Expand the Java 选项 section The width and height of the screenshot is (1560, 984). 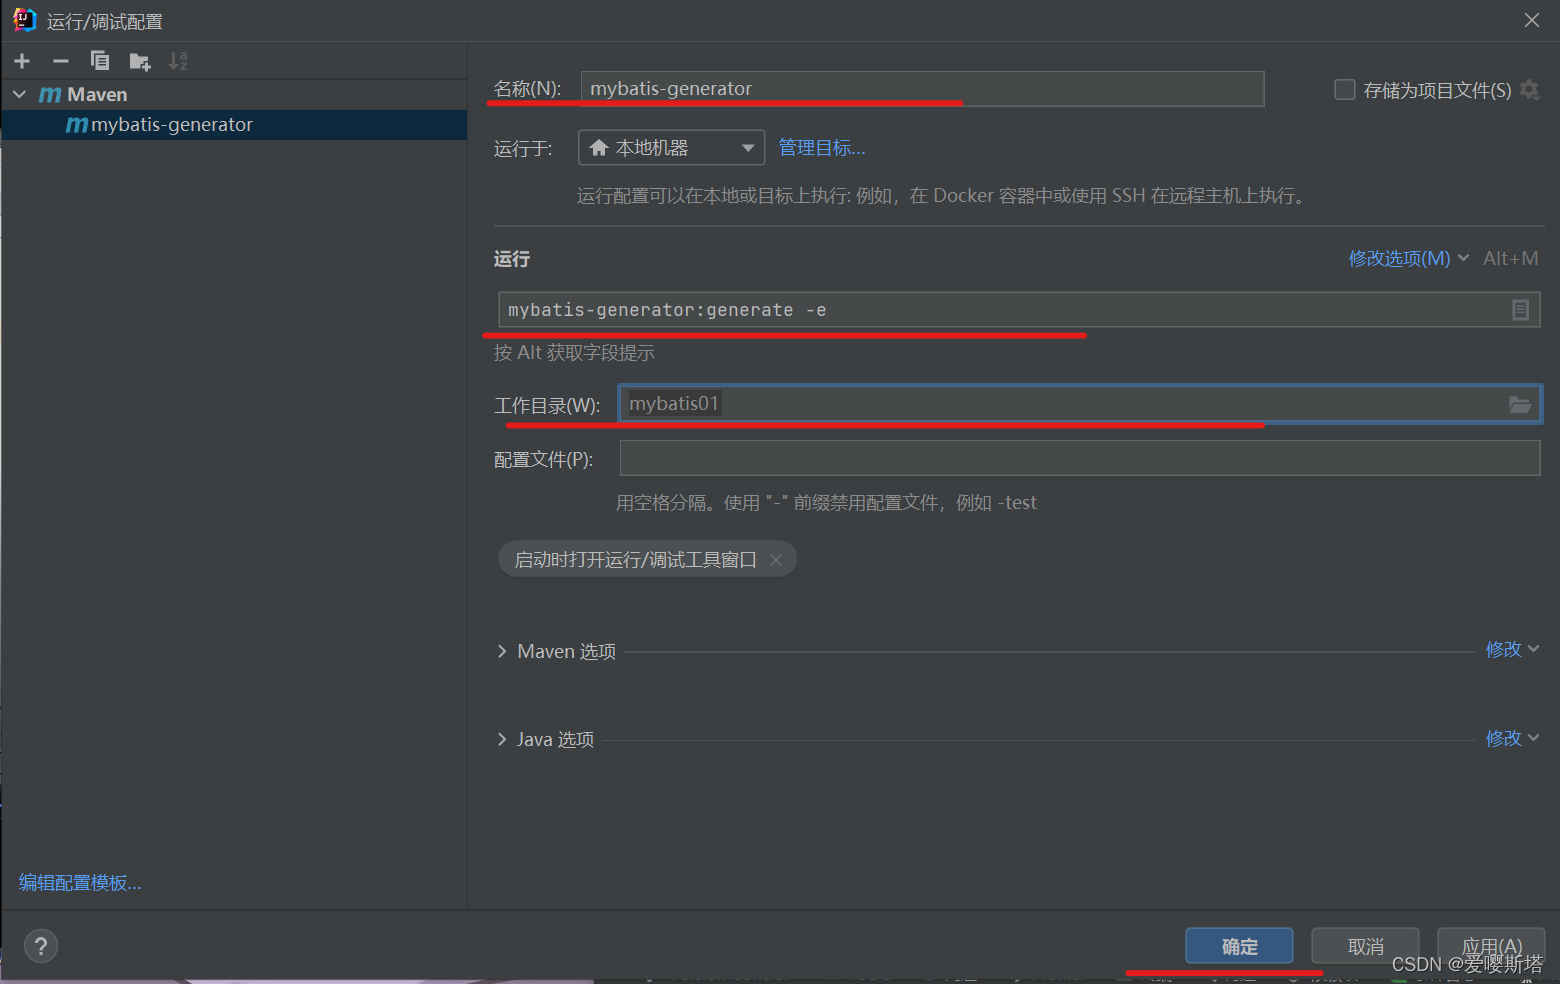[x=502, y=739]
